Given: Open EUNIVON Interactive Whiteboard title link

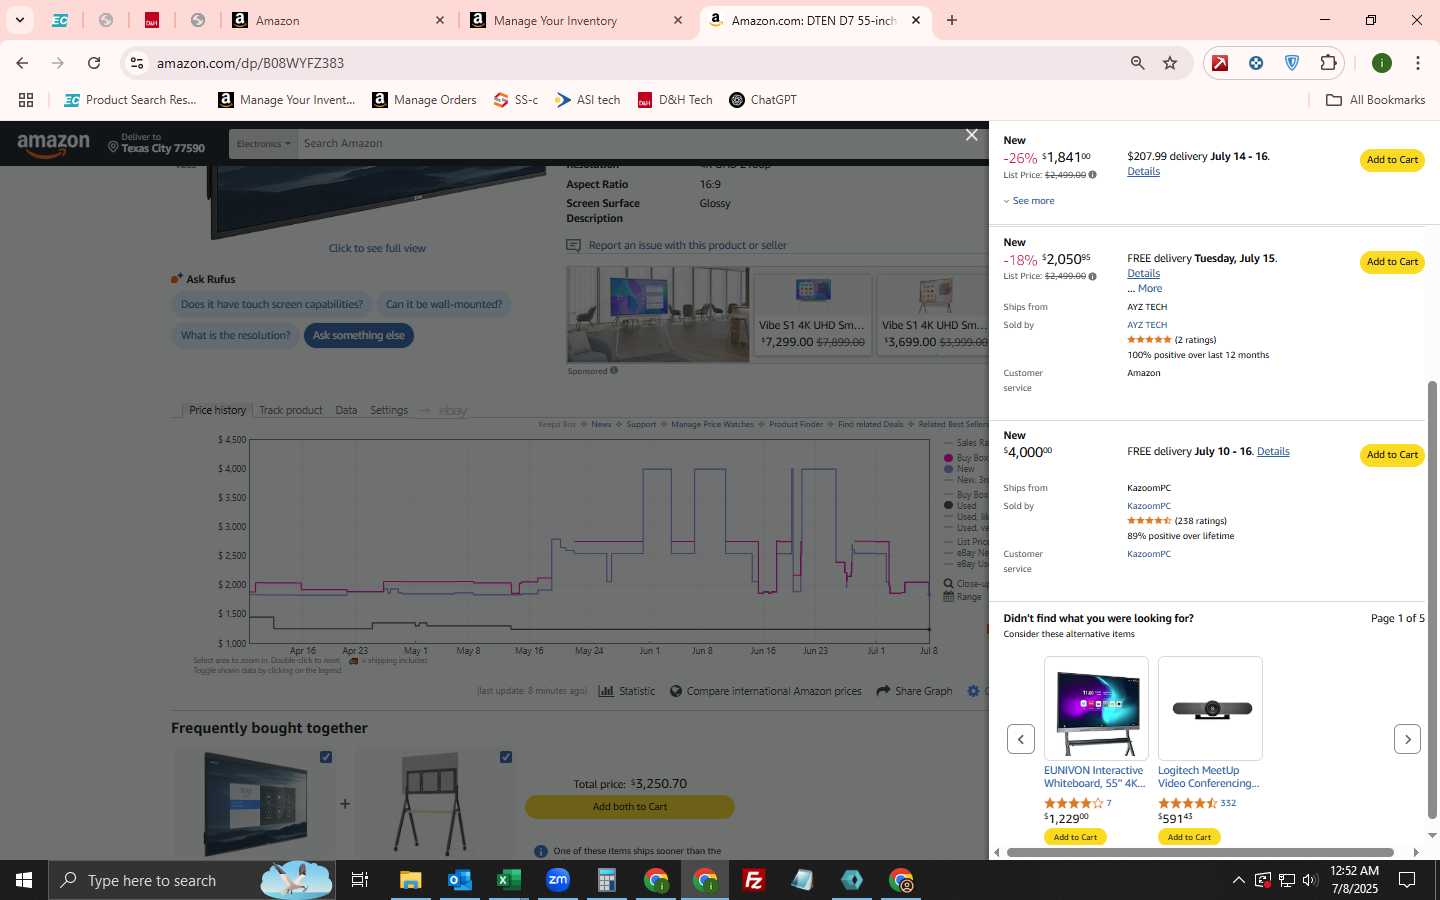Looking at the screenshot, I should pyautogui.click(x=1094, y=777).
